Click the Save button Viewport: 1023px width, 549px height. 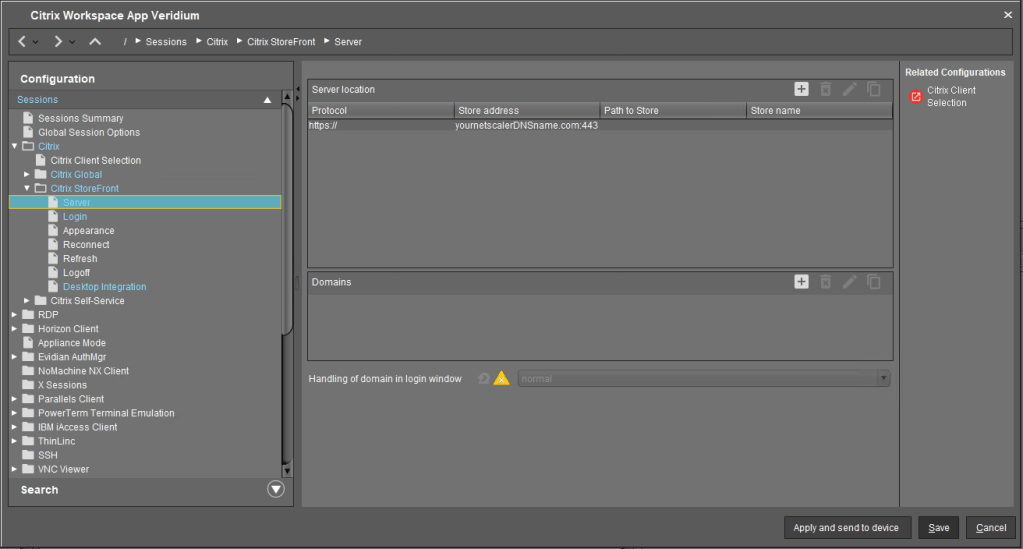point(939,528)
